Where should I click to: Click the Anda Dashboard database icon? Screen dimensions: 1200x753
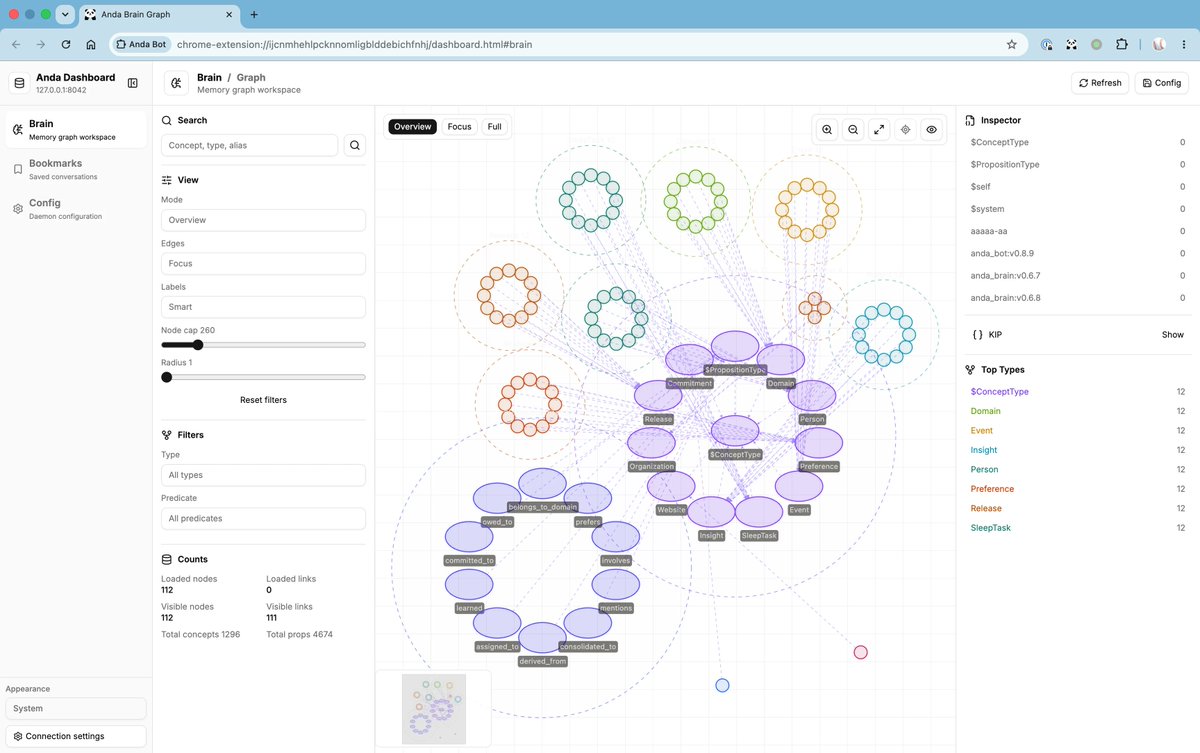click(19, 83)
